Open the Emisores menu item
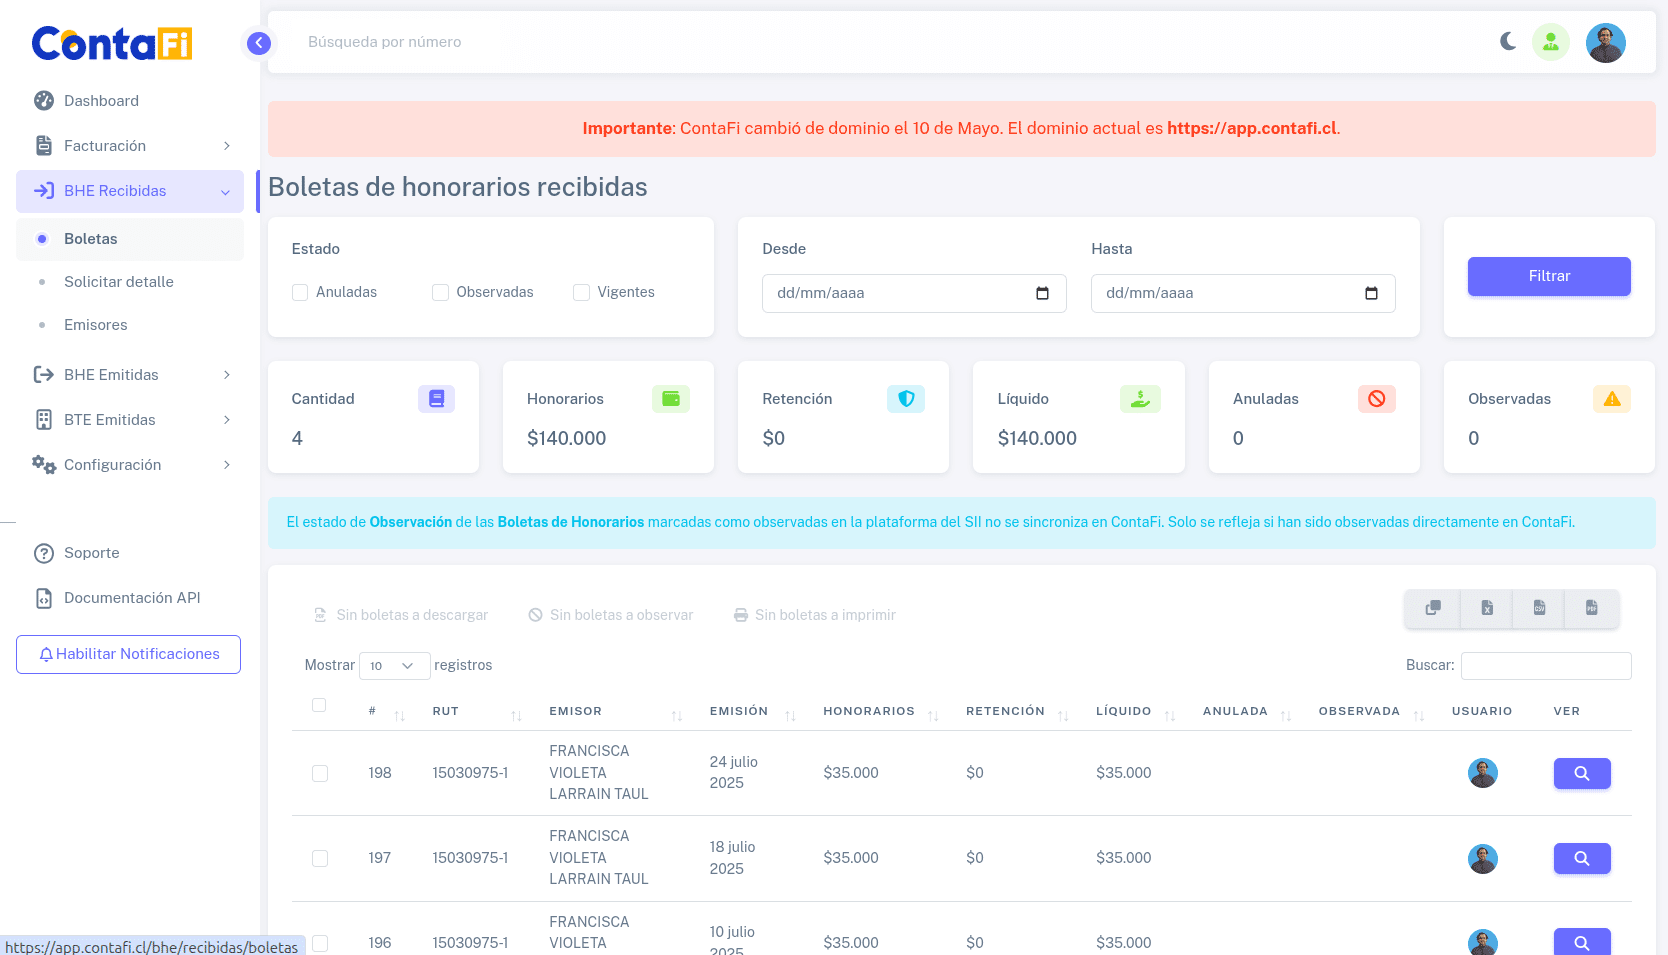The width and height of the screenshot is (1668, 955). [95, 324]
